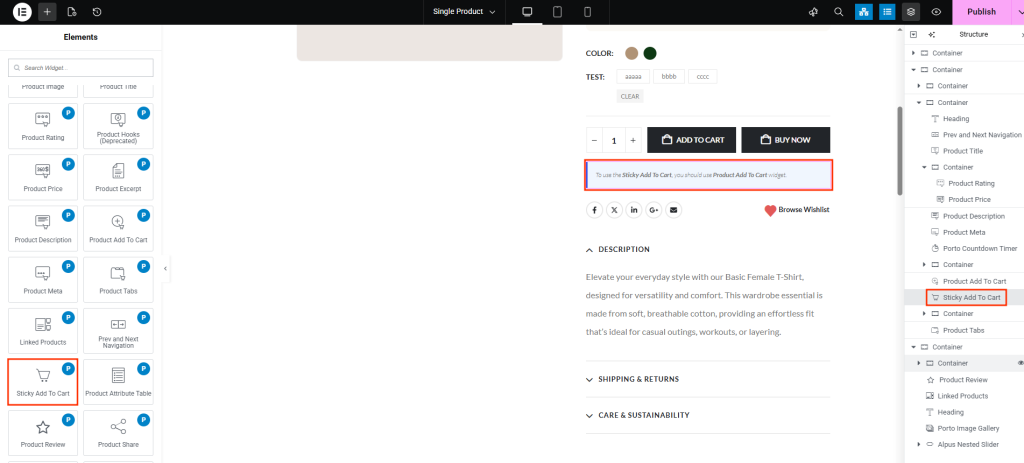Click the Search Widget input field
1024x463 pixels.
[81, 67]
